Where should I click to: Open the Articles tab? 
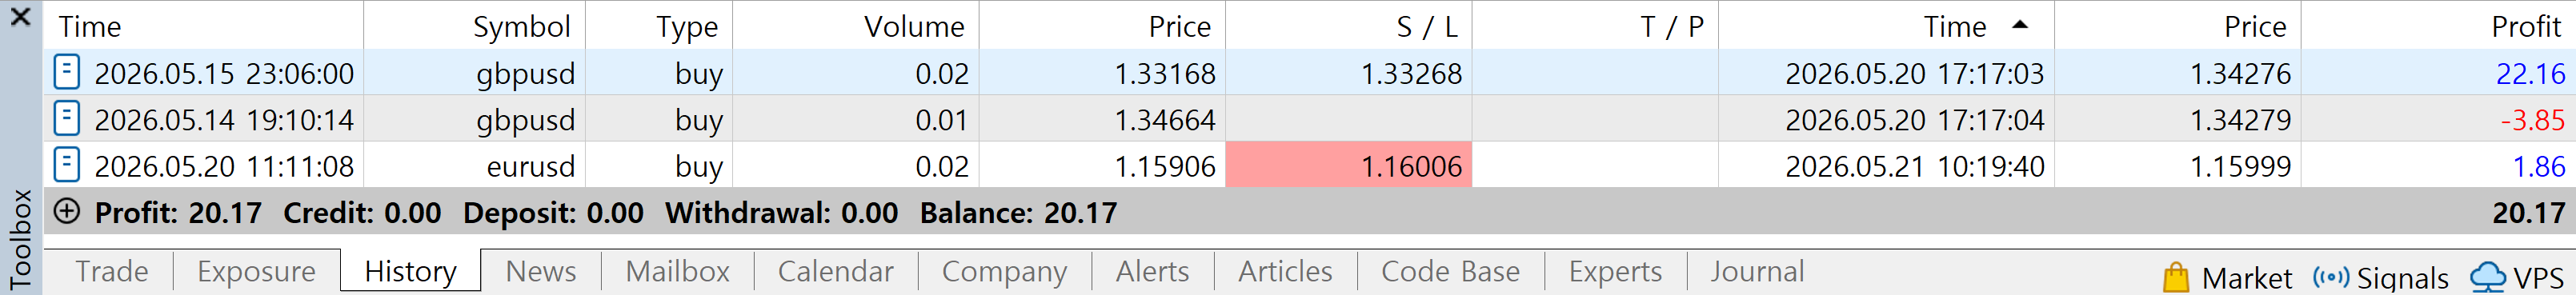pos(1285,271)
